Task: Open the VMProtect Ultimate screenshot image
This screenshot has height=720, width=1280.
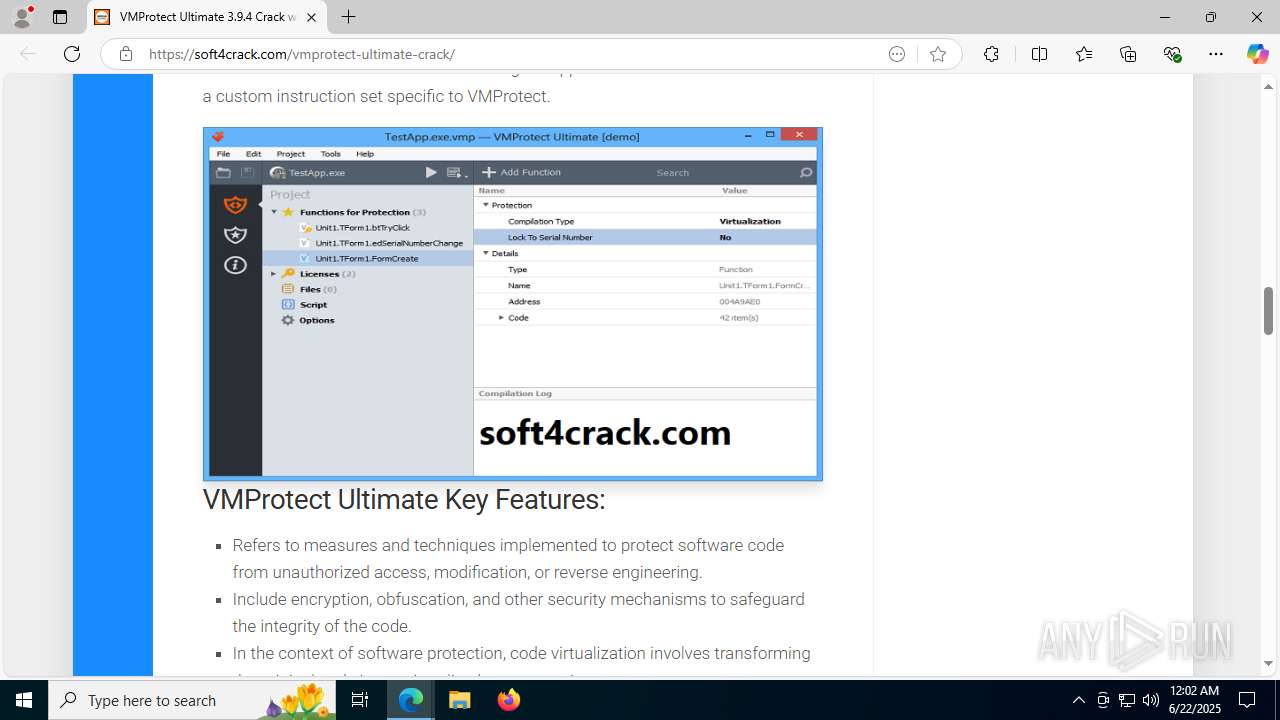Action: point(513,304)
